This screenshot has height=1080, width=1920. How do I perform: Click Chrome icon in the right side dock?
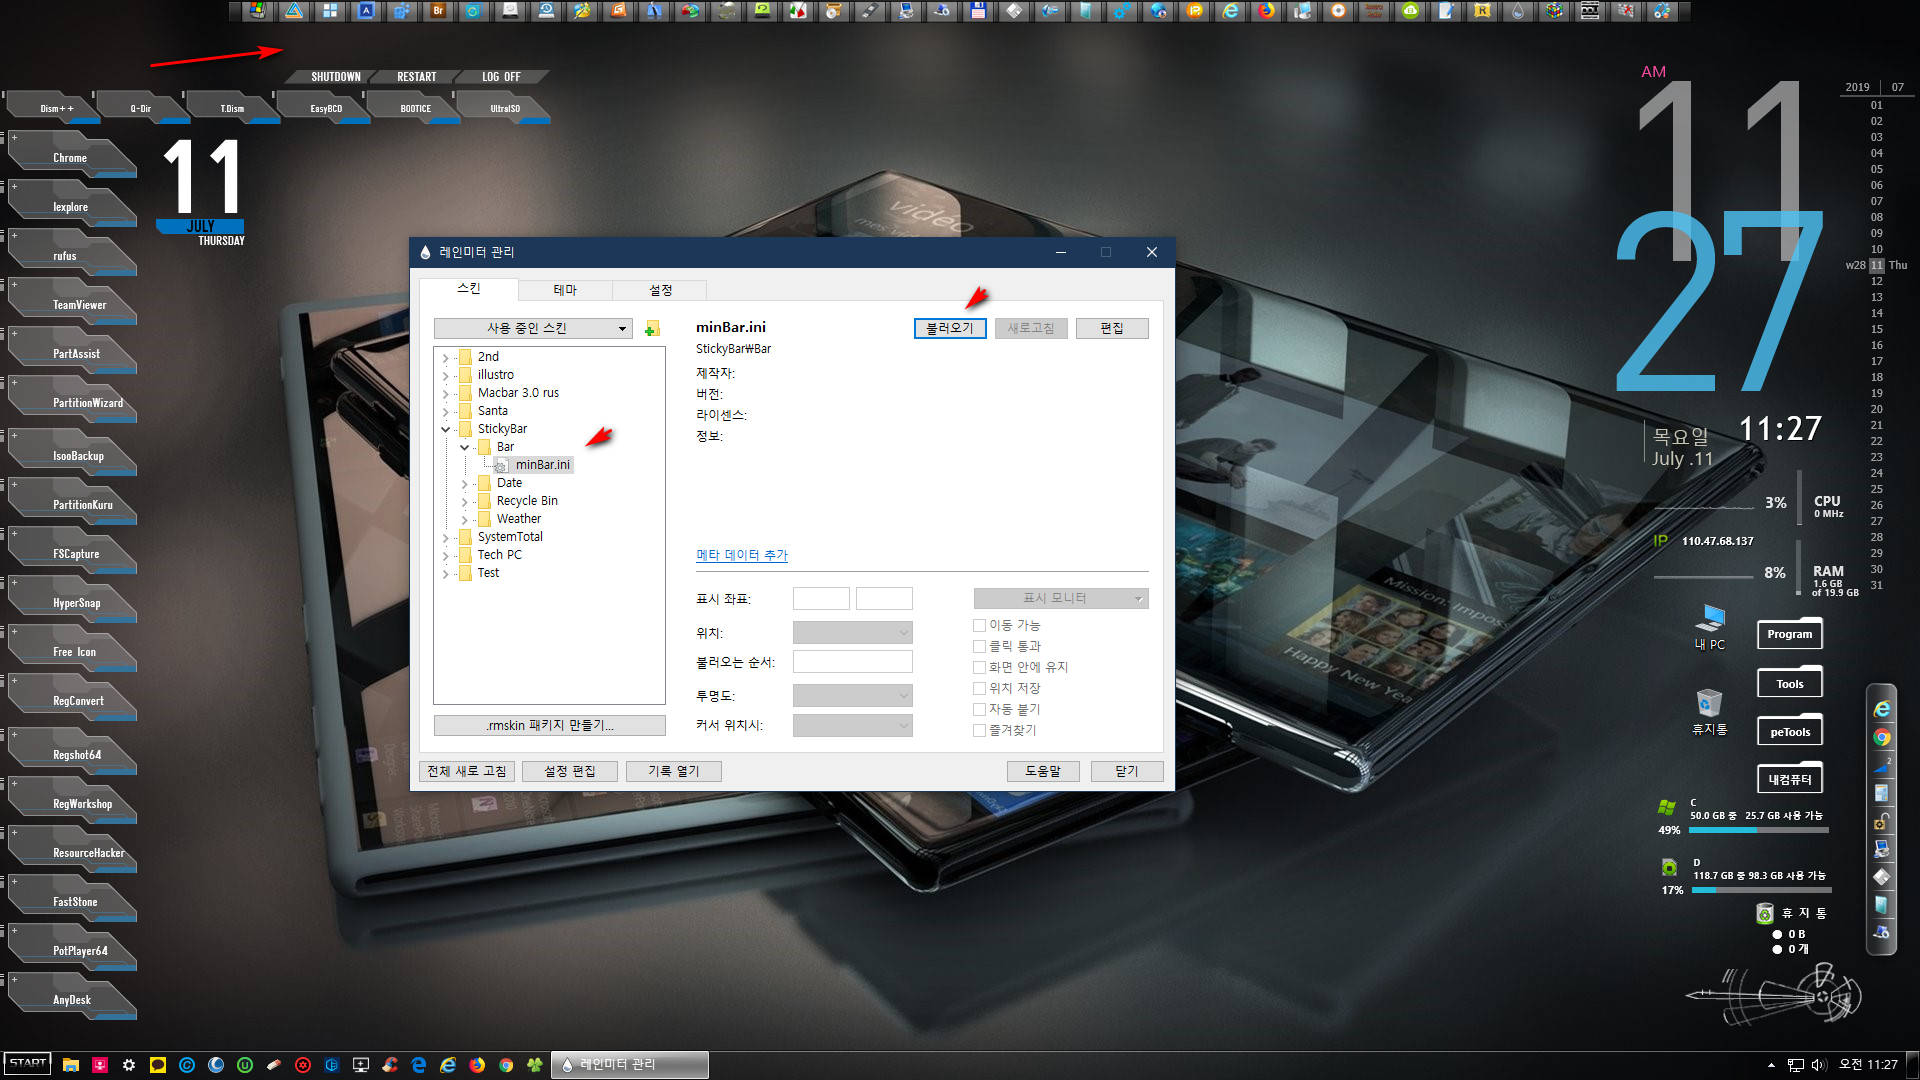pyautogui.click(x=1882, y=737)
